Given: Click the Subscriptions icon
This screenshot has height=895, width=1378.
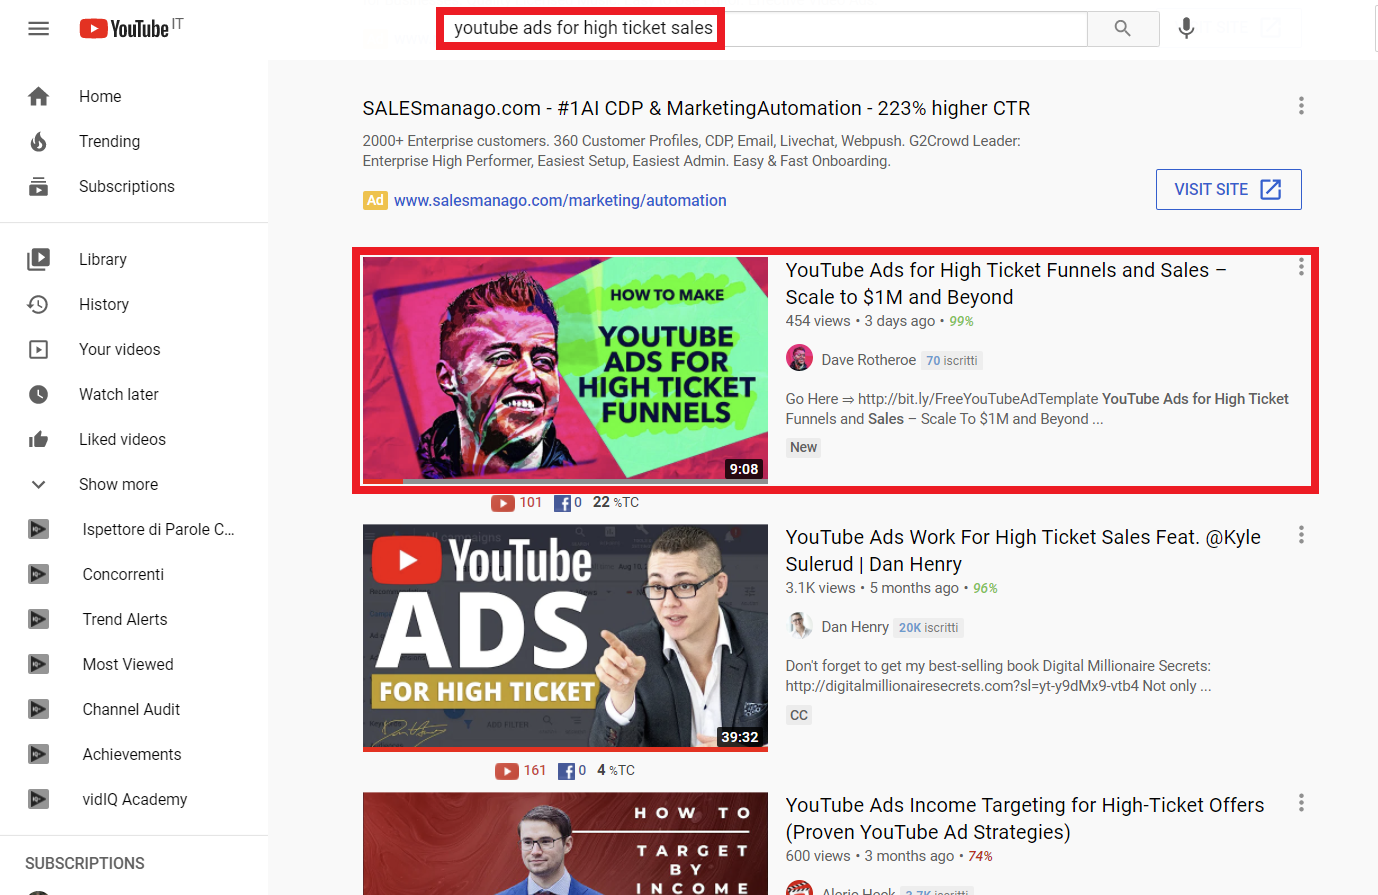Looking at the screenshot, I should coord(39,186).
